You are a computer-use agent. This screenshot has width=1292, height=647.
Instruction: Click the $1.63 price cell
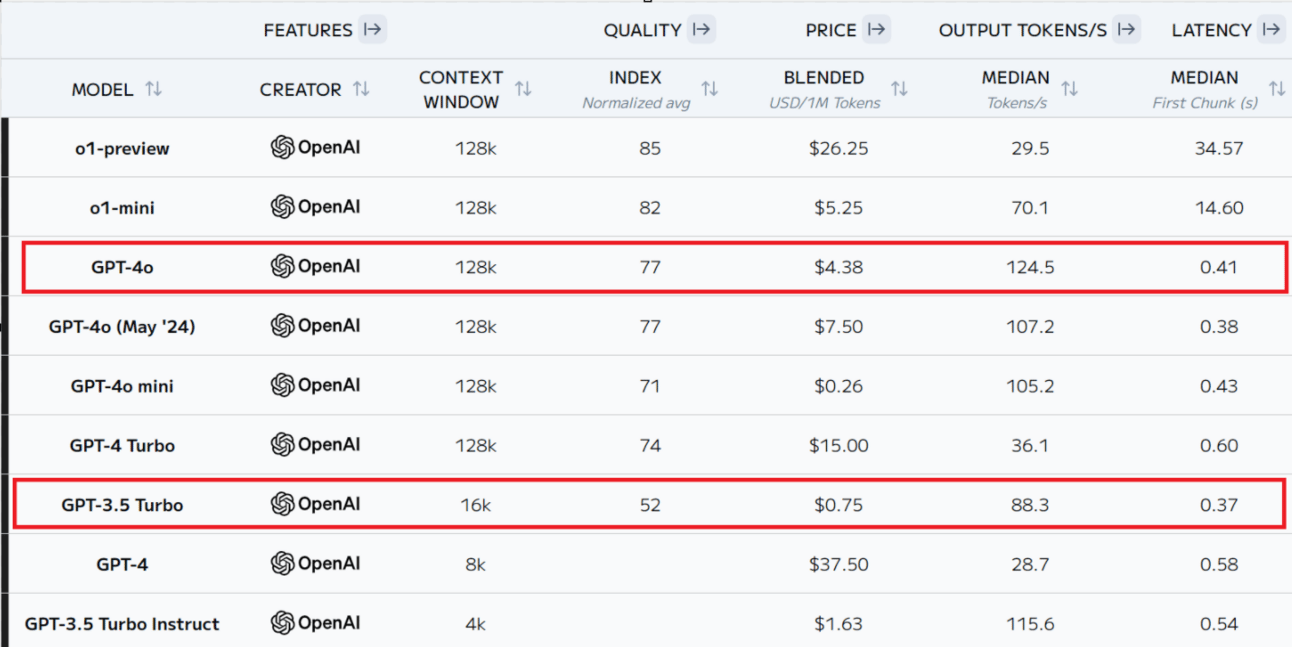click(x=838, y=624)
